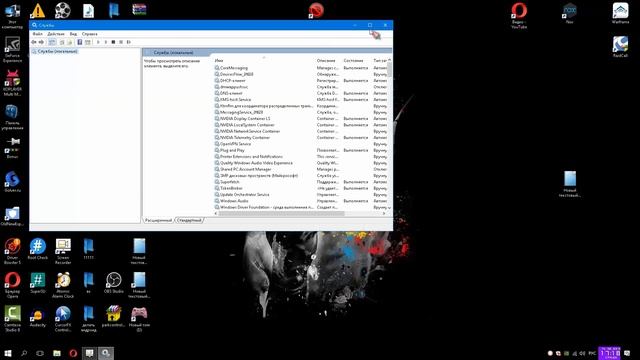Open Driver Booster 5 desktop icon
The width and height of the screenshot is (640, 360).
tap(12, 251)
